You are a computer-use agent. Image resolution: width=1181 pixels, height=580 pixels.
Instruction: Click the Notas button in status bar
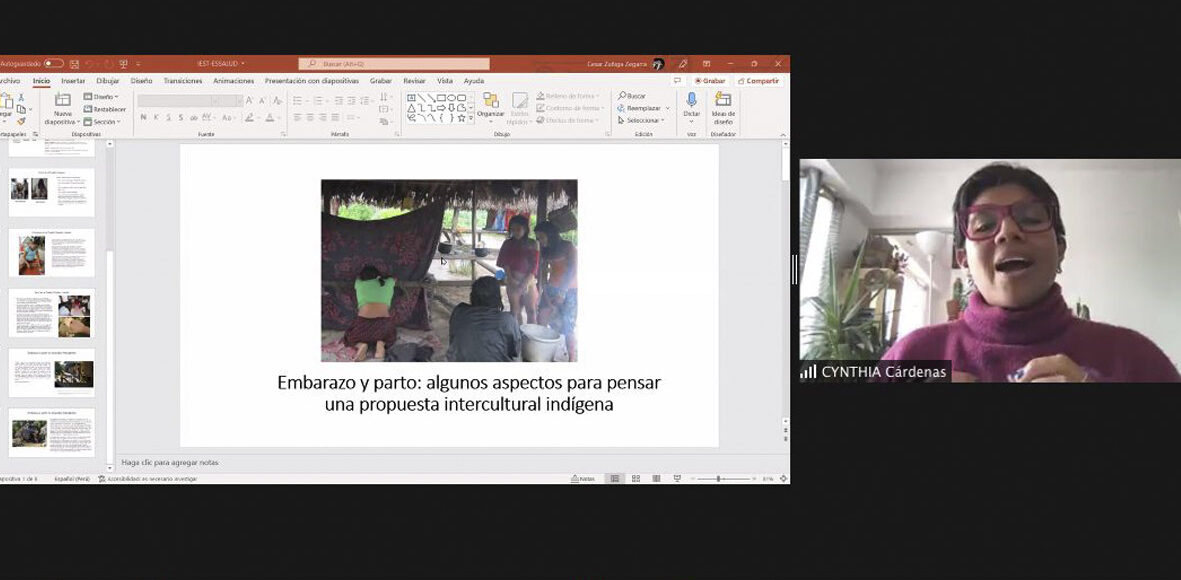point(583,478)
